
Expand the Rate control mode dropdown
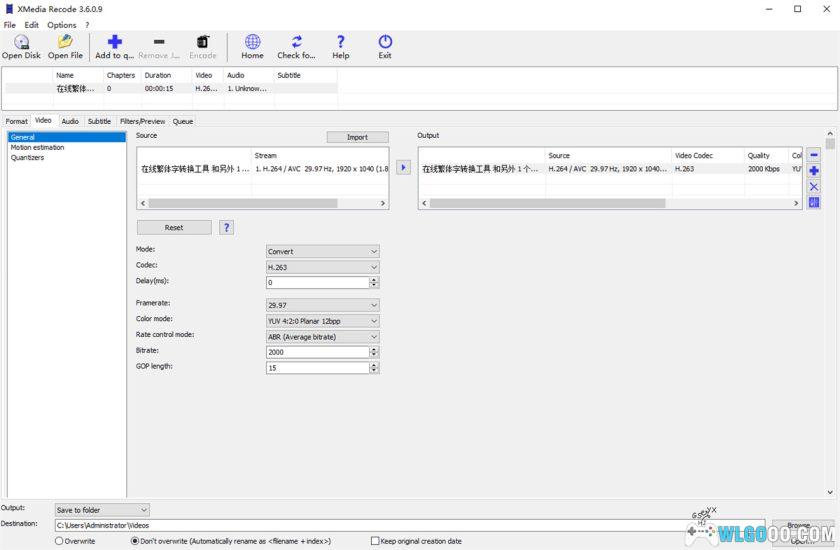click(322, 337)
